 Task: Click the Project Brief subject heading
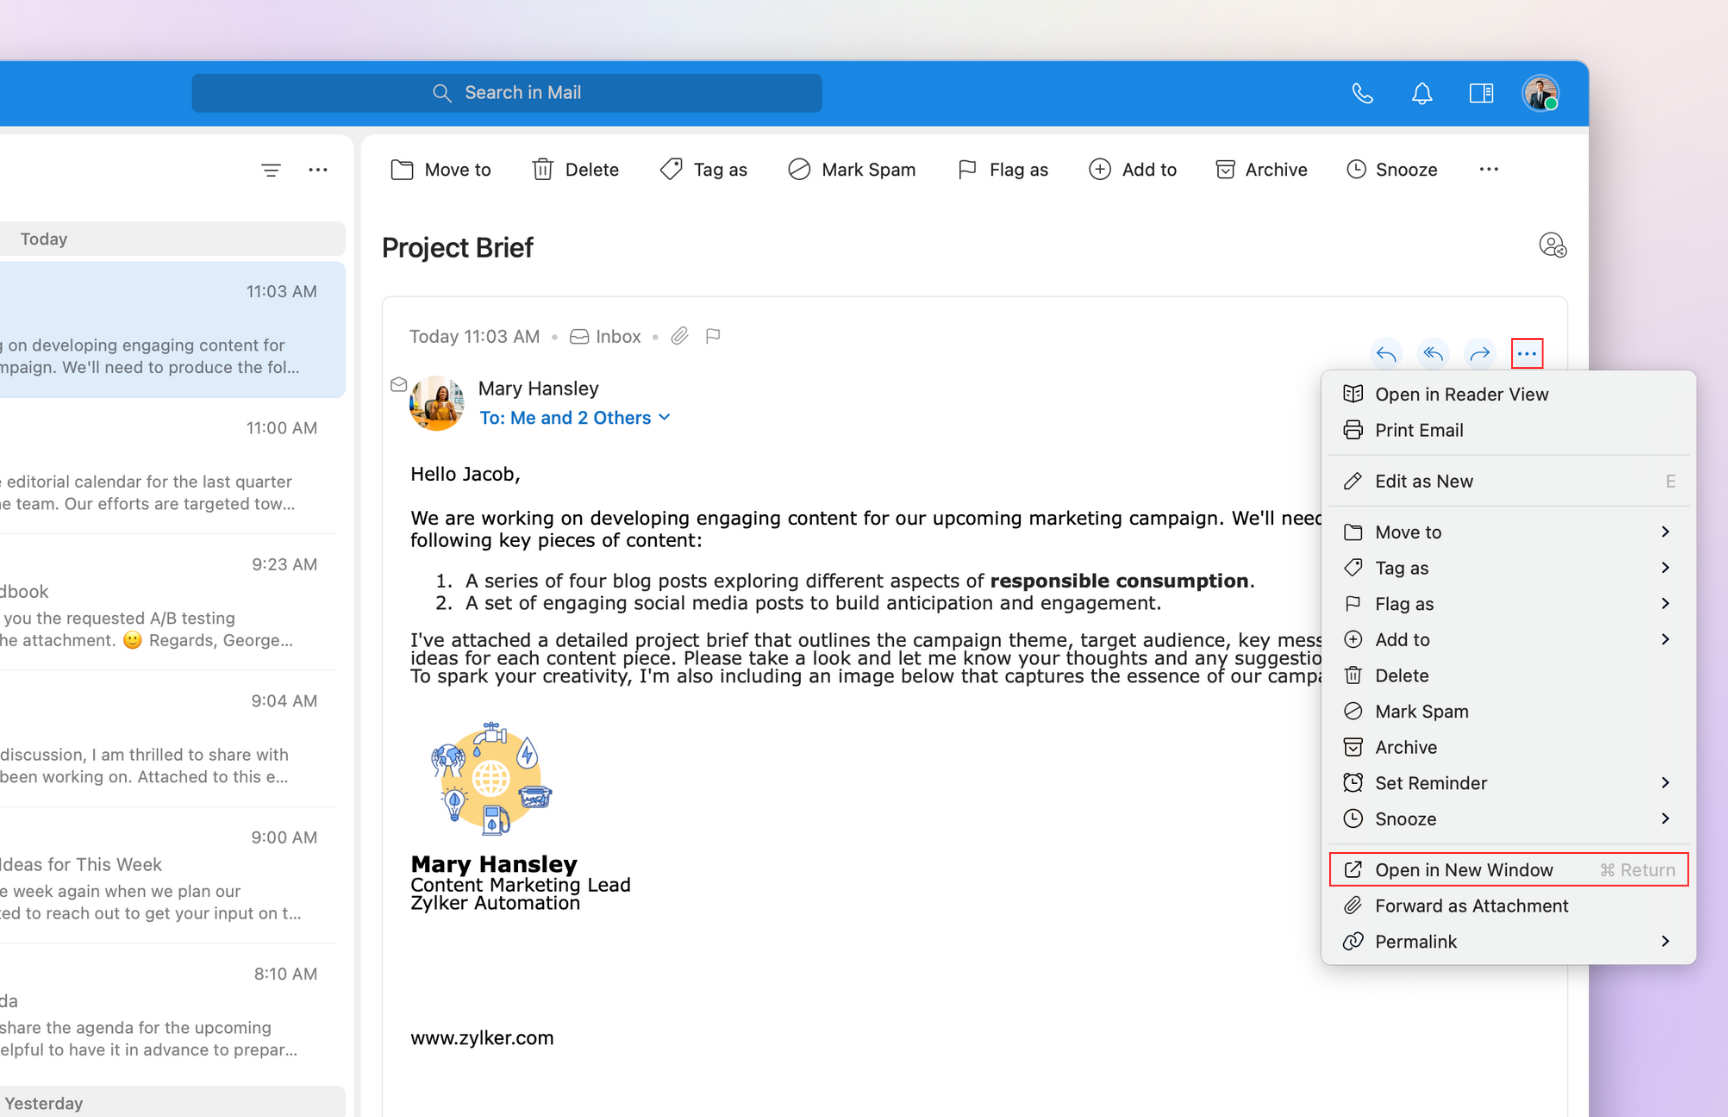(x=458, y=248)
